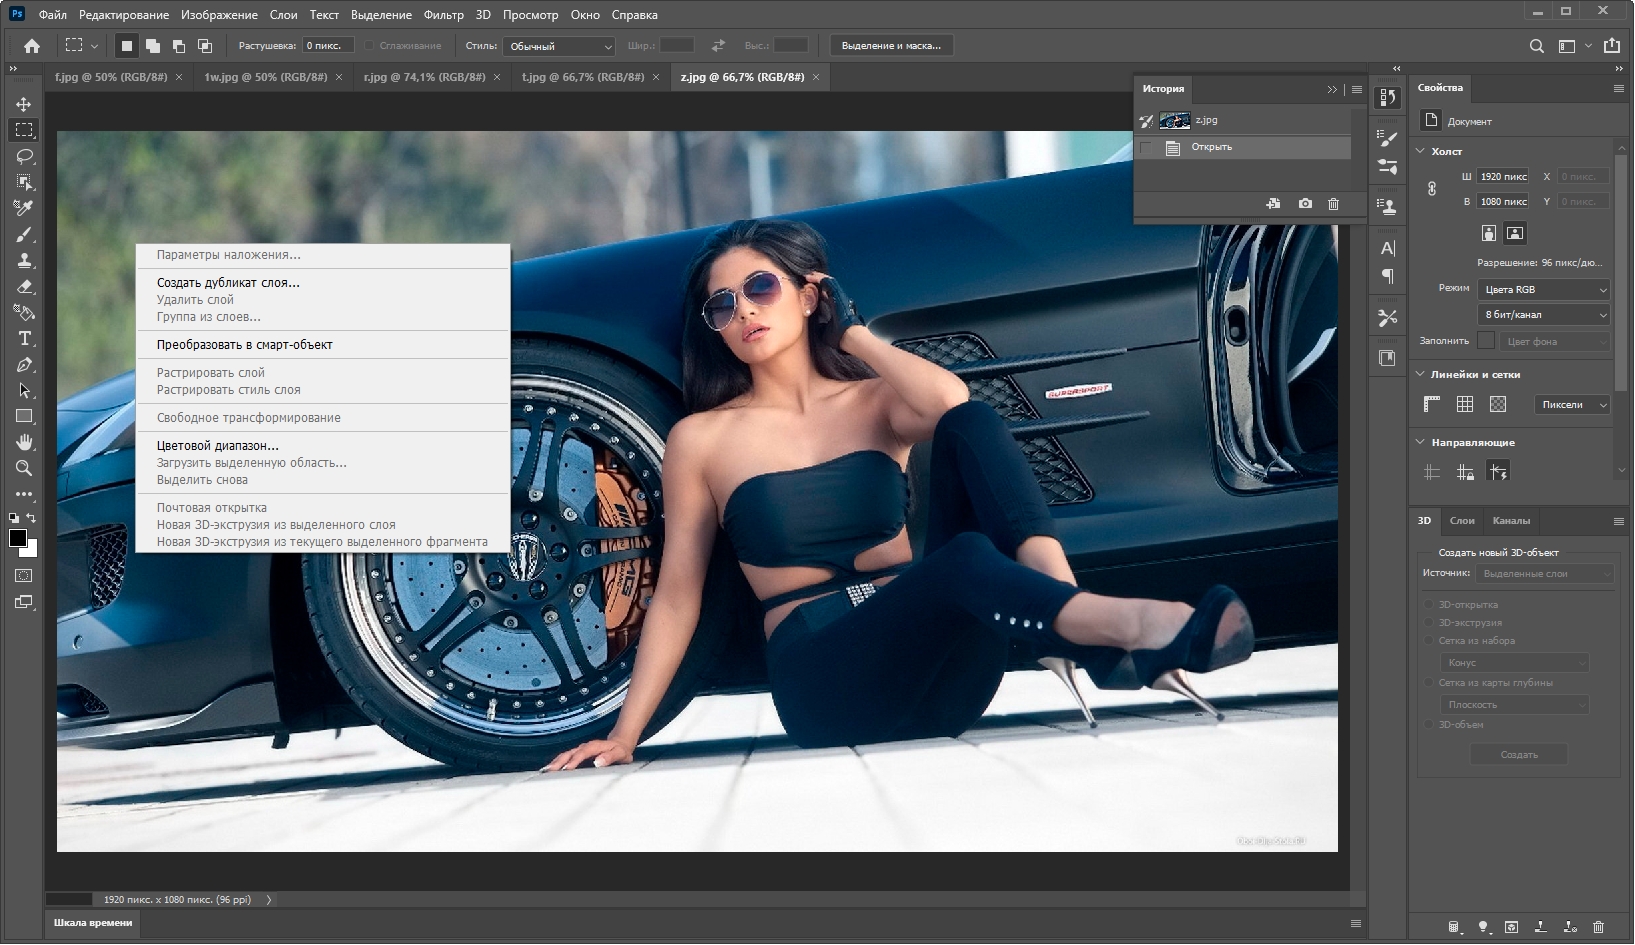Image resolution: width=1635 pixels, height=945 pixels.
Task: Click the Выделение и маска button
Action: 891,46
